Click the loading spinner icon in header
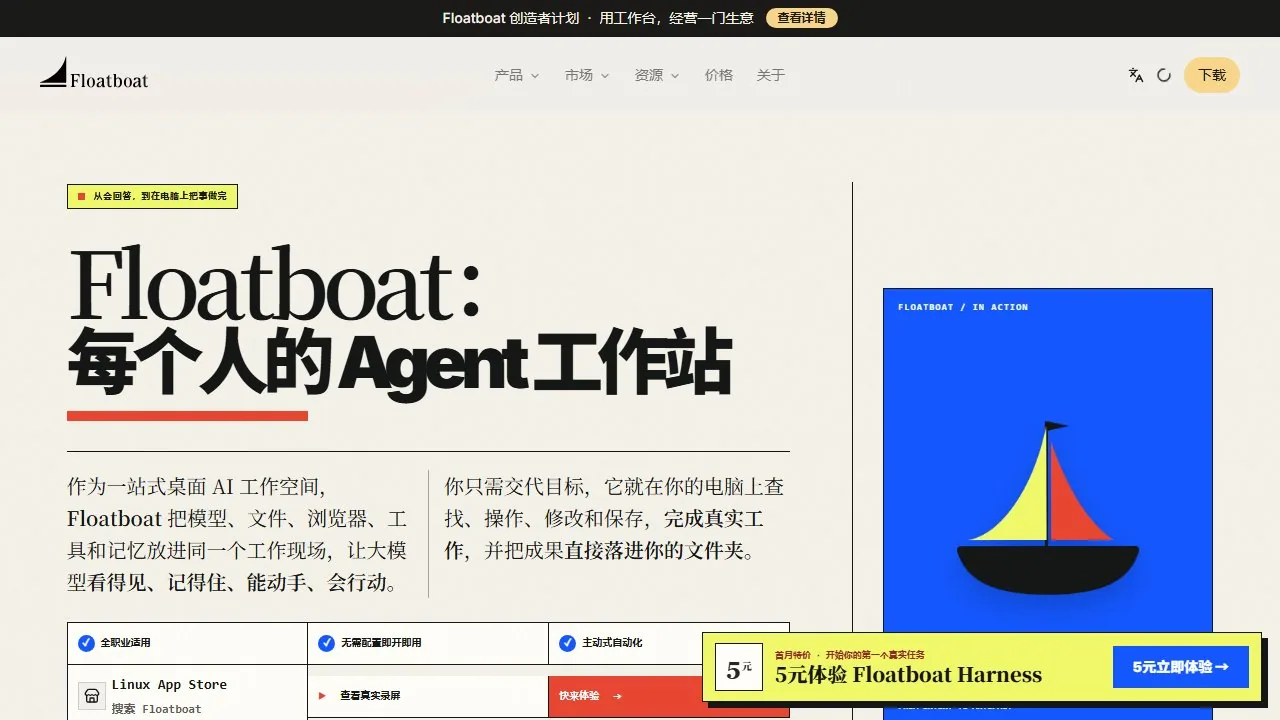Viewport: 1280px width, 720px height. pos(1164,75)
